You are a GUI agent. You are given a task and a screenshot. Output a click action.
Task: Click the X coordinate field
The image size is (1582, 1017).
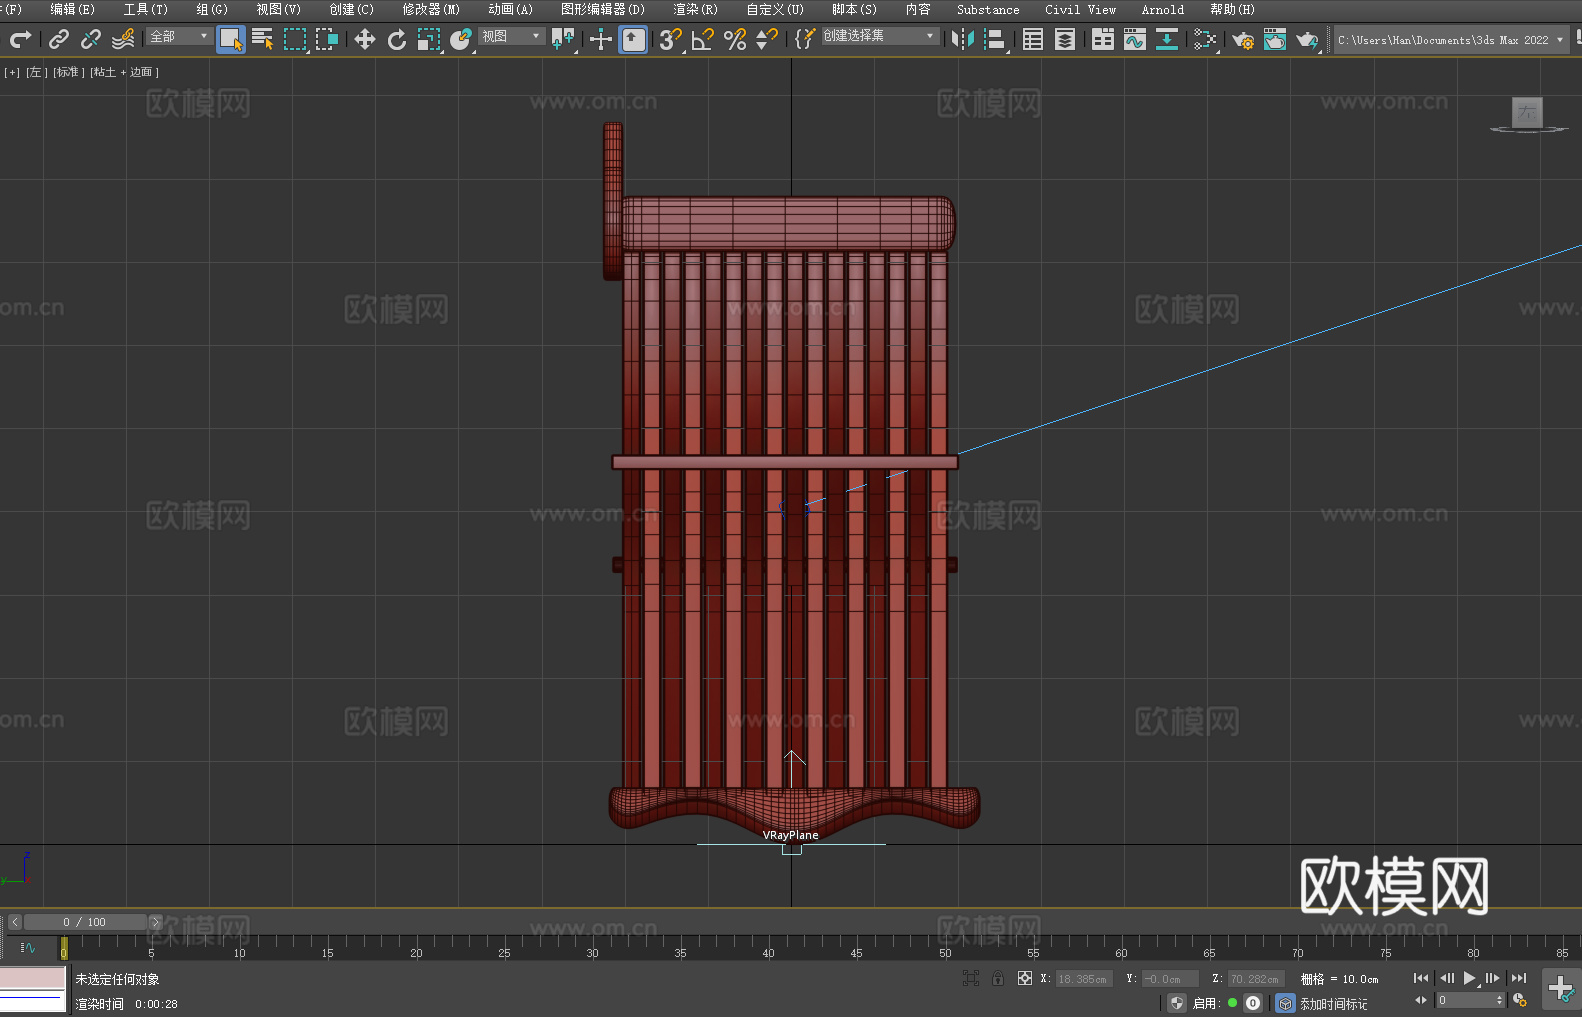[1083, 979]
